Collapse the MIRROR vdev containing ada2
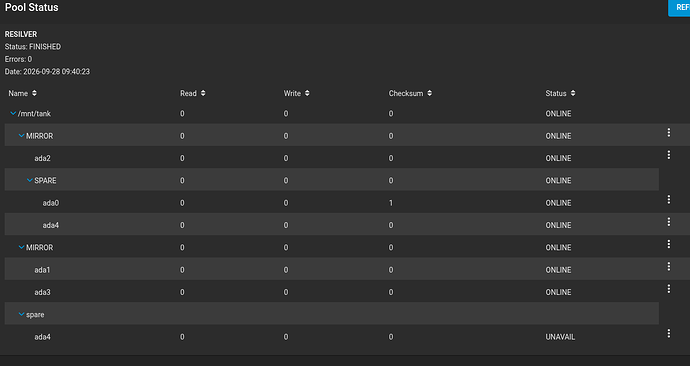This screenshot has width=690, height=366. (x=21, y=136)
